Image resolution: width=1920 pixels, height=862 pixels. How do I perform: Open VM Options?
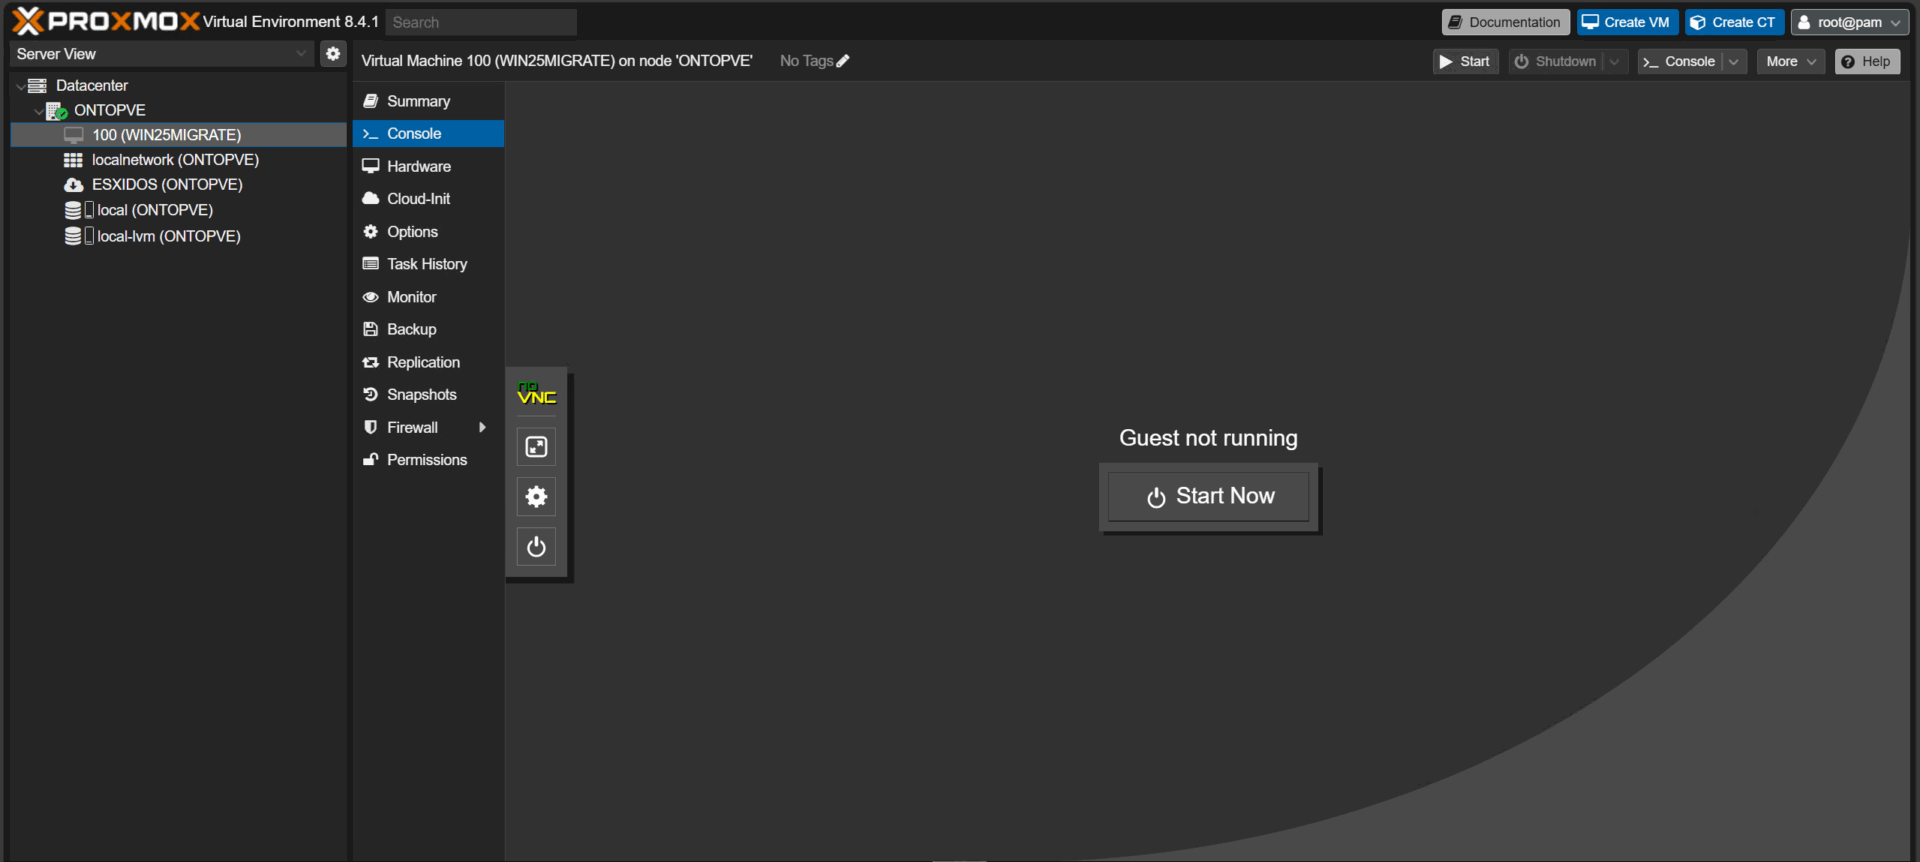(x=428, y=232)
